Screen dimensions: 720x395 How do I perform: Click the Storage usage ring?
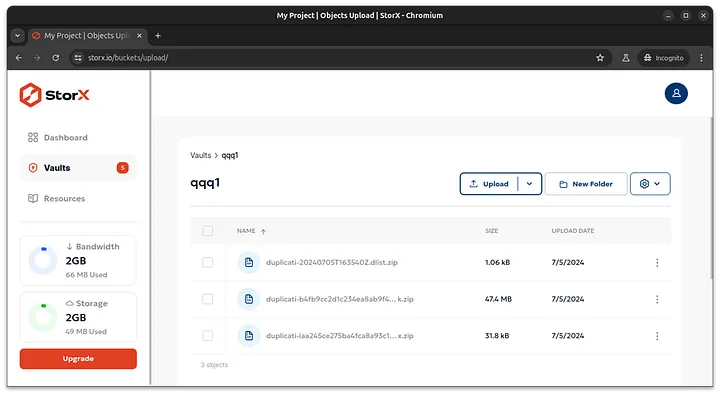point(43,317)
